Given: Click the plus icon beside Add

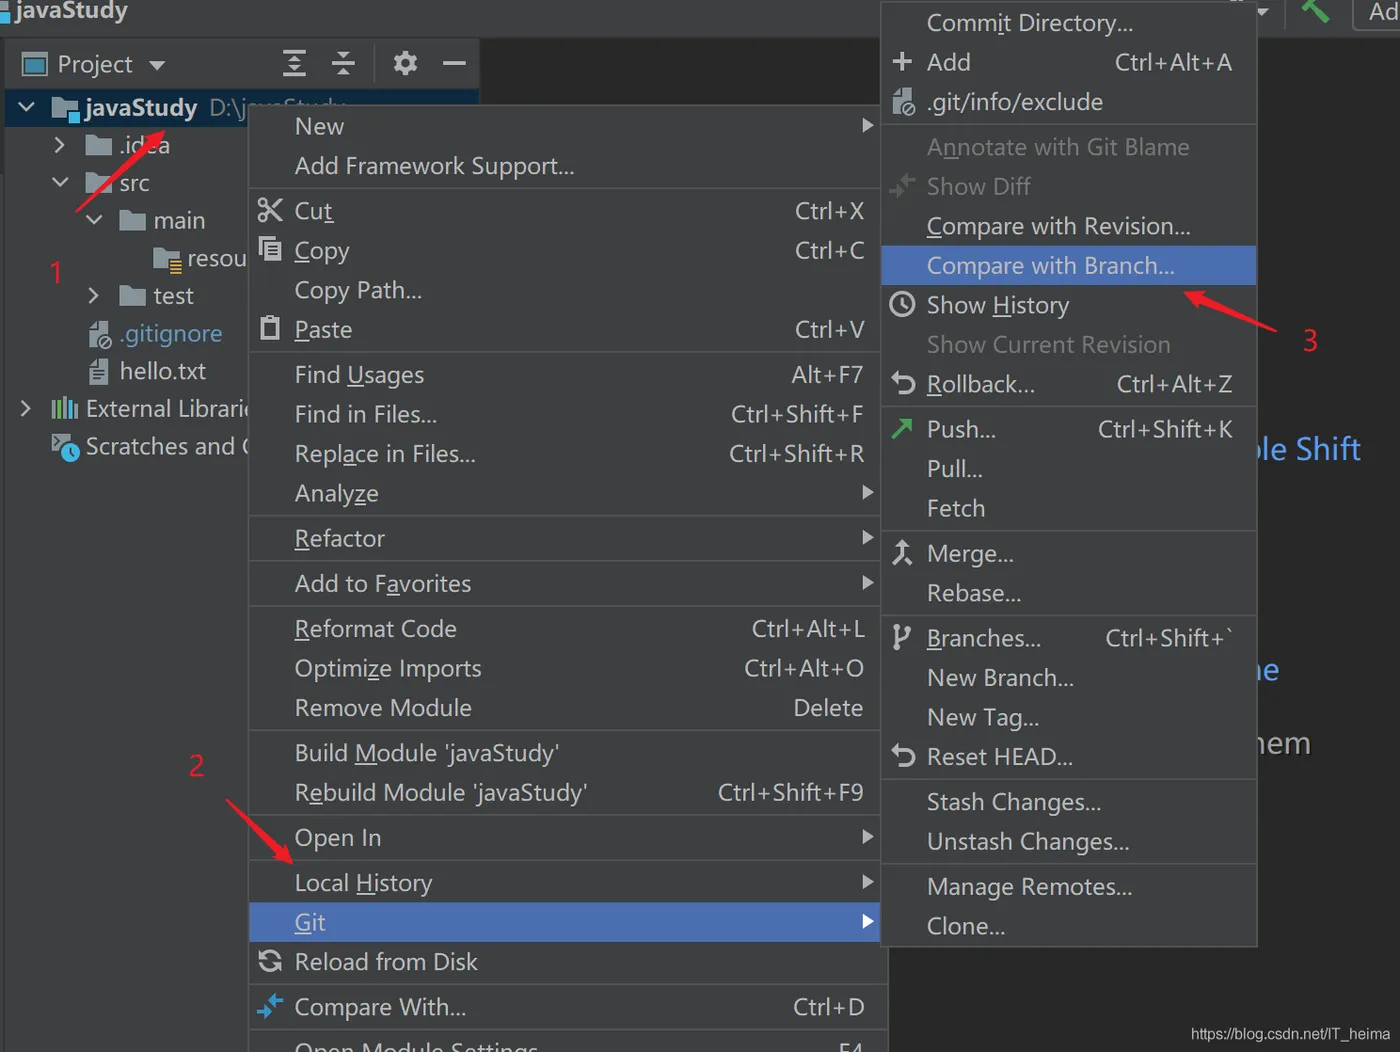Looking at the screenshot, I should click(x=902, y=62).
